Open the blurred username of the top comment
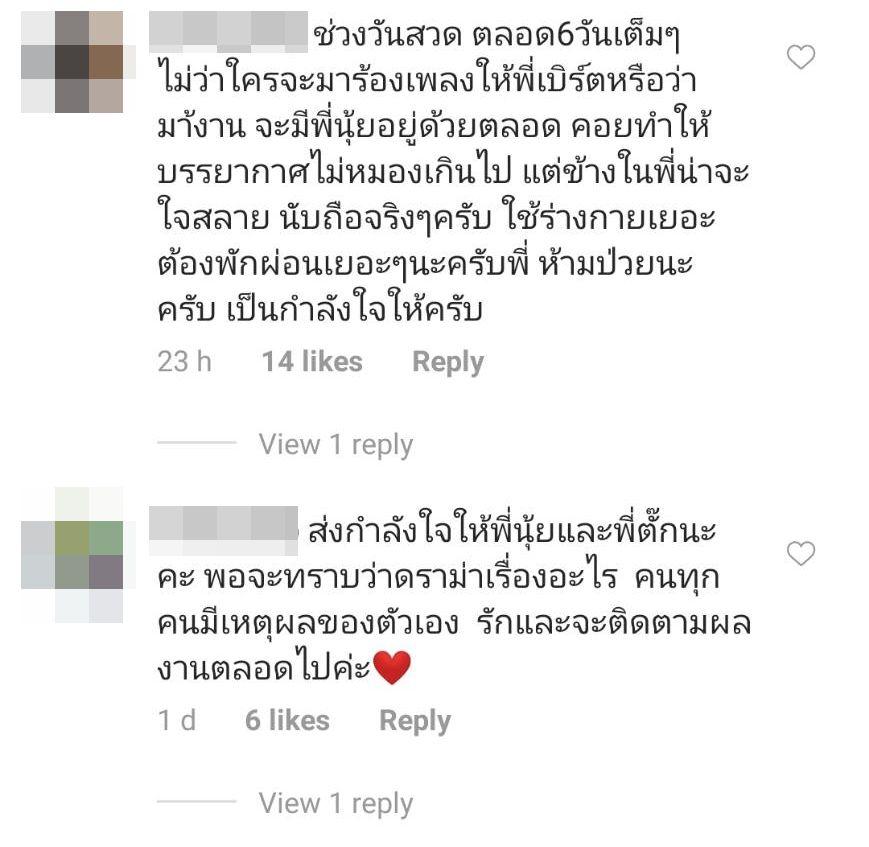The height and width of the screenshot is (847, 869). pos(228,32)
